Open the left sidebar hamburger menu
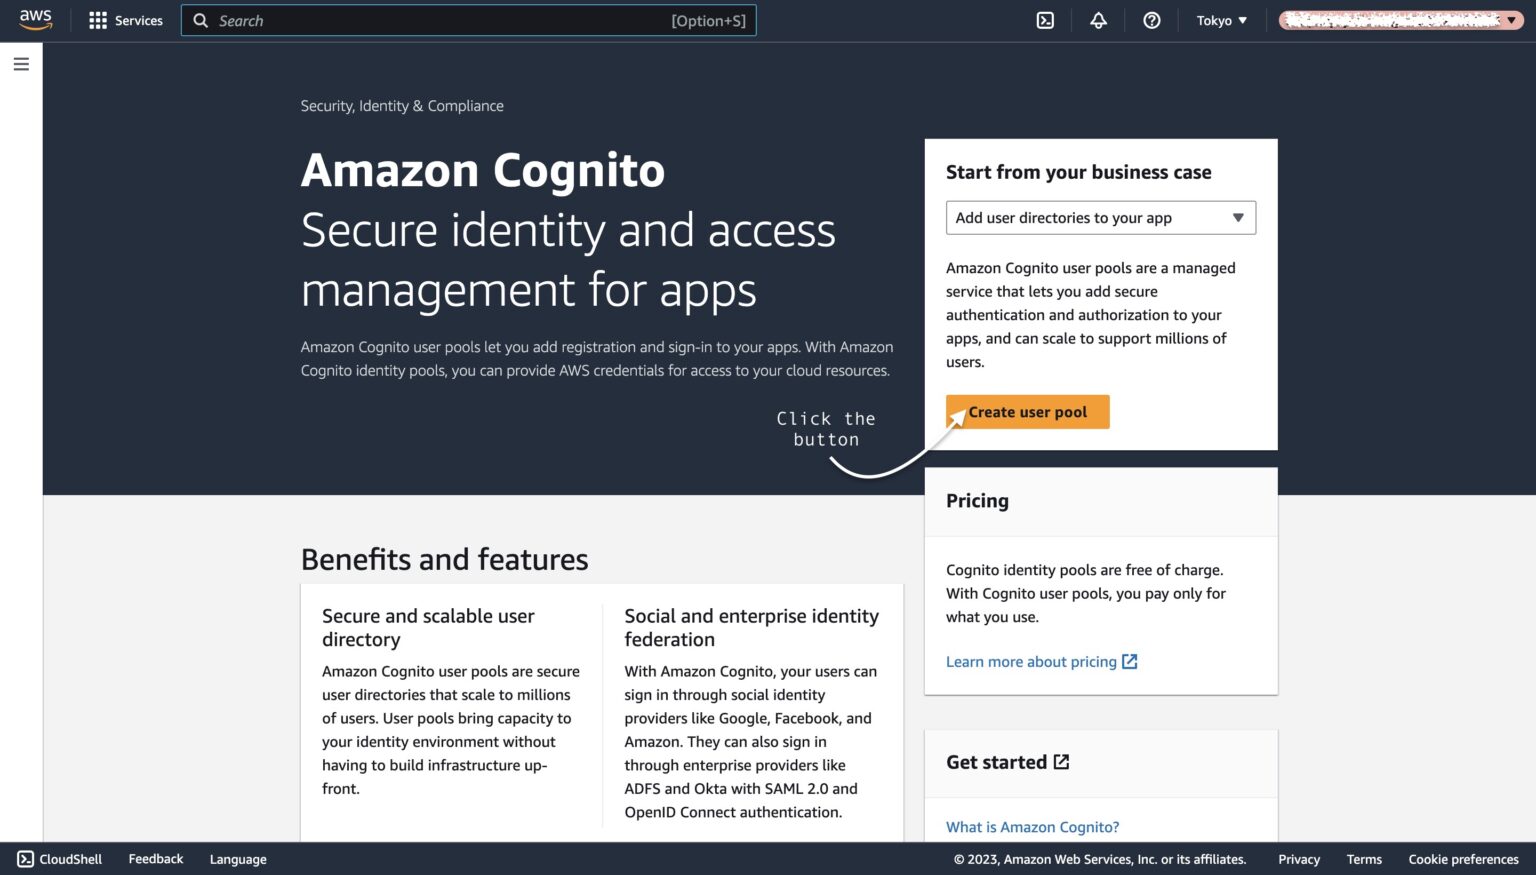The width and height of the screenshot is (1536, 875). coord(21,63)
